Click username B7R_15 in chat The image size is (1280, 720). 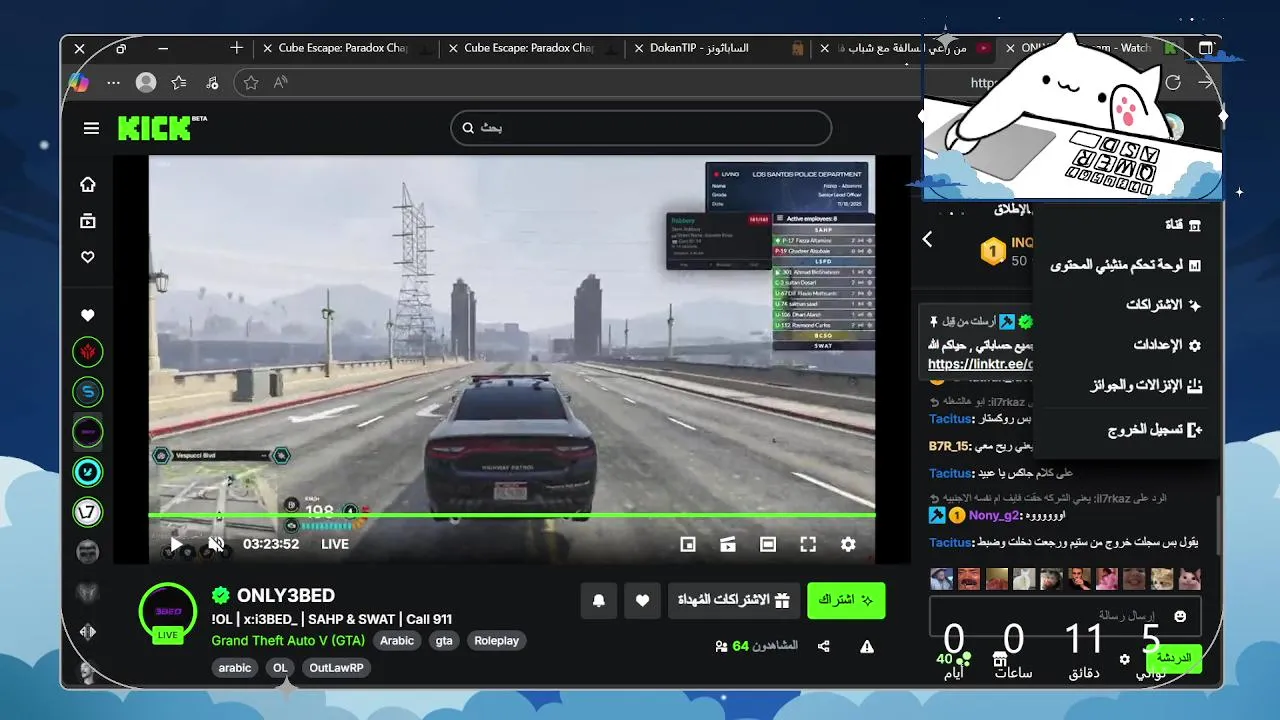tap(950, 446)
